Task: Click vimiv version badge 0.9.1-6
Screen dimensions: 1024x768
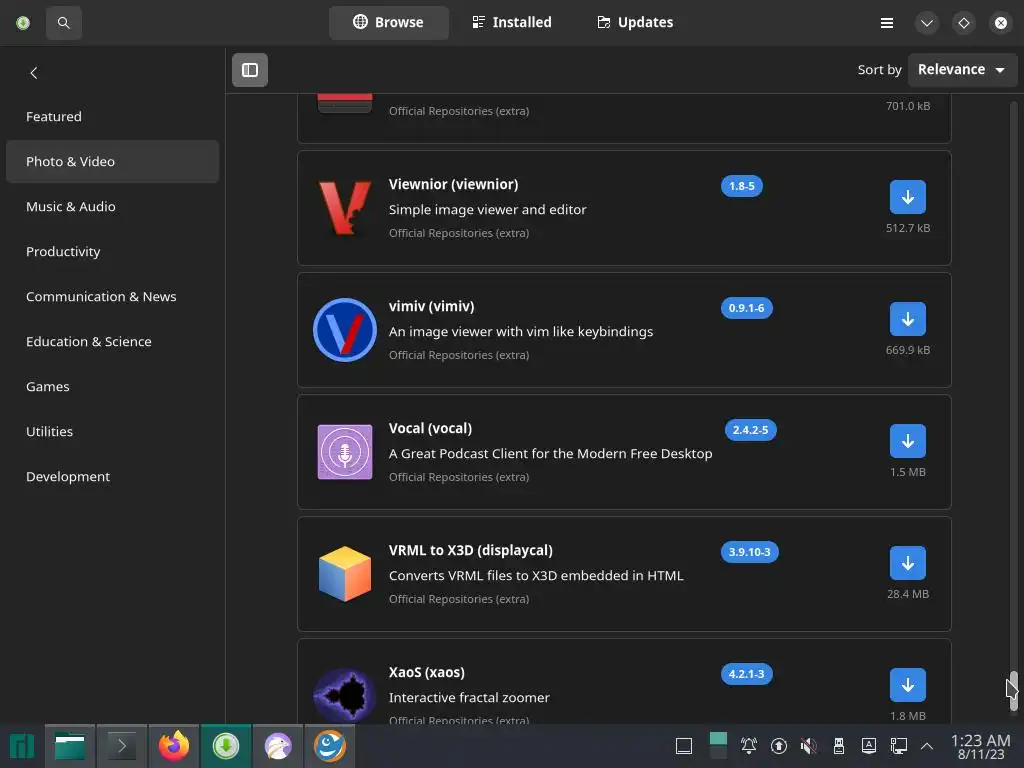Action: pos(746,308)
